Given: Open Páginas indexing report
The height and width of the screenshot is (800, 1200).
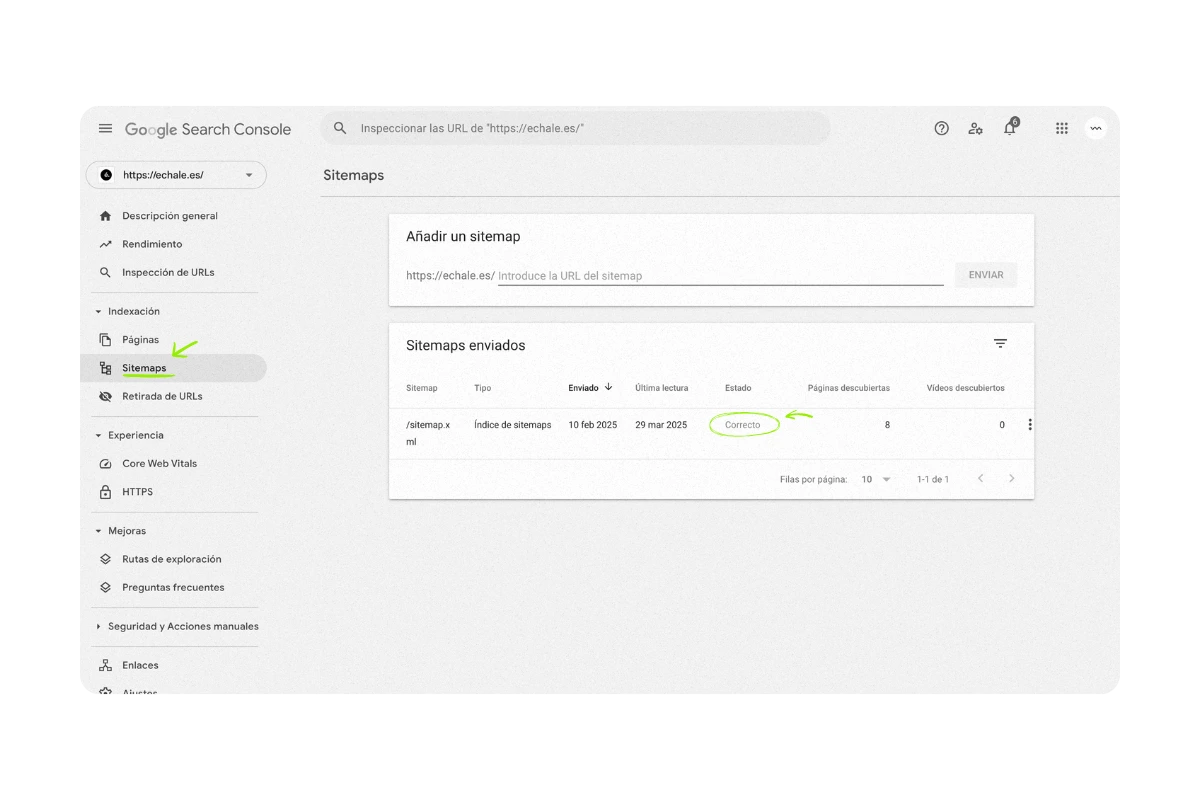Looking at the screenshot, I should pos(141,340).
